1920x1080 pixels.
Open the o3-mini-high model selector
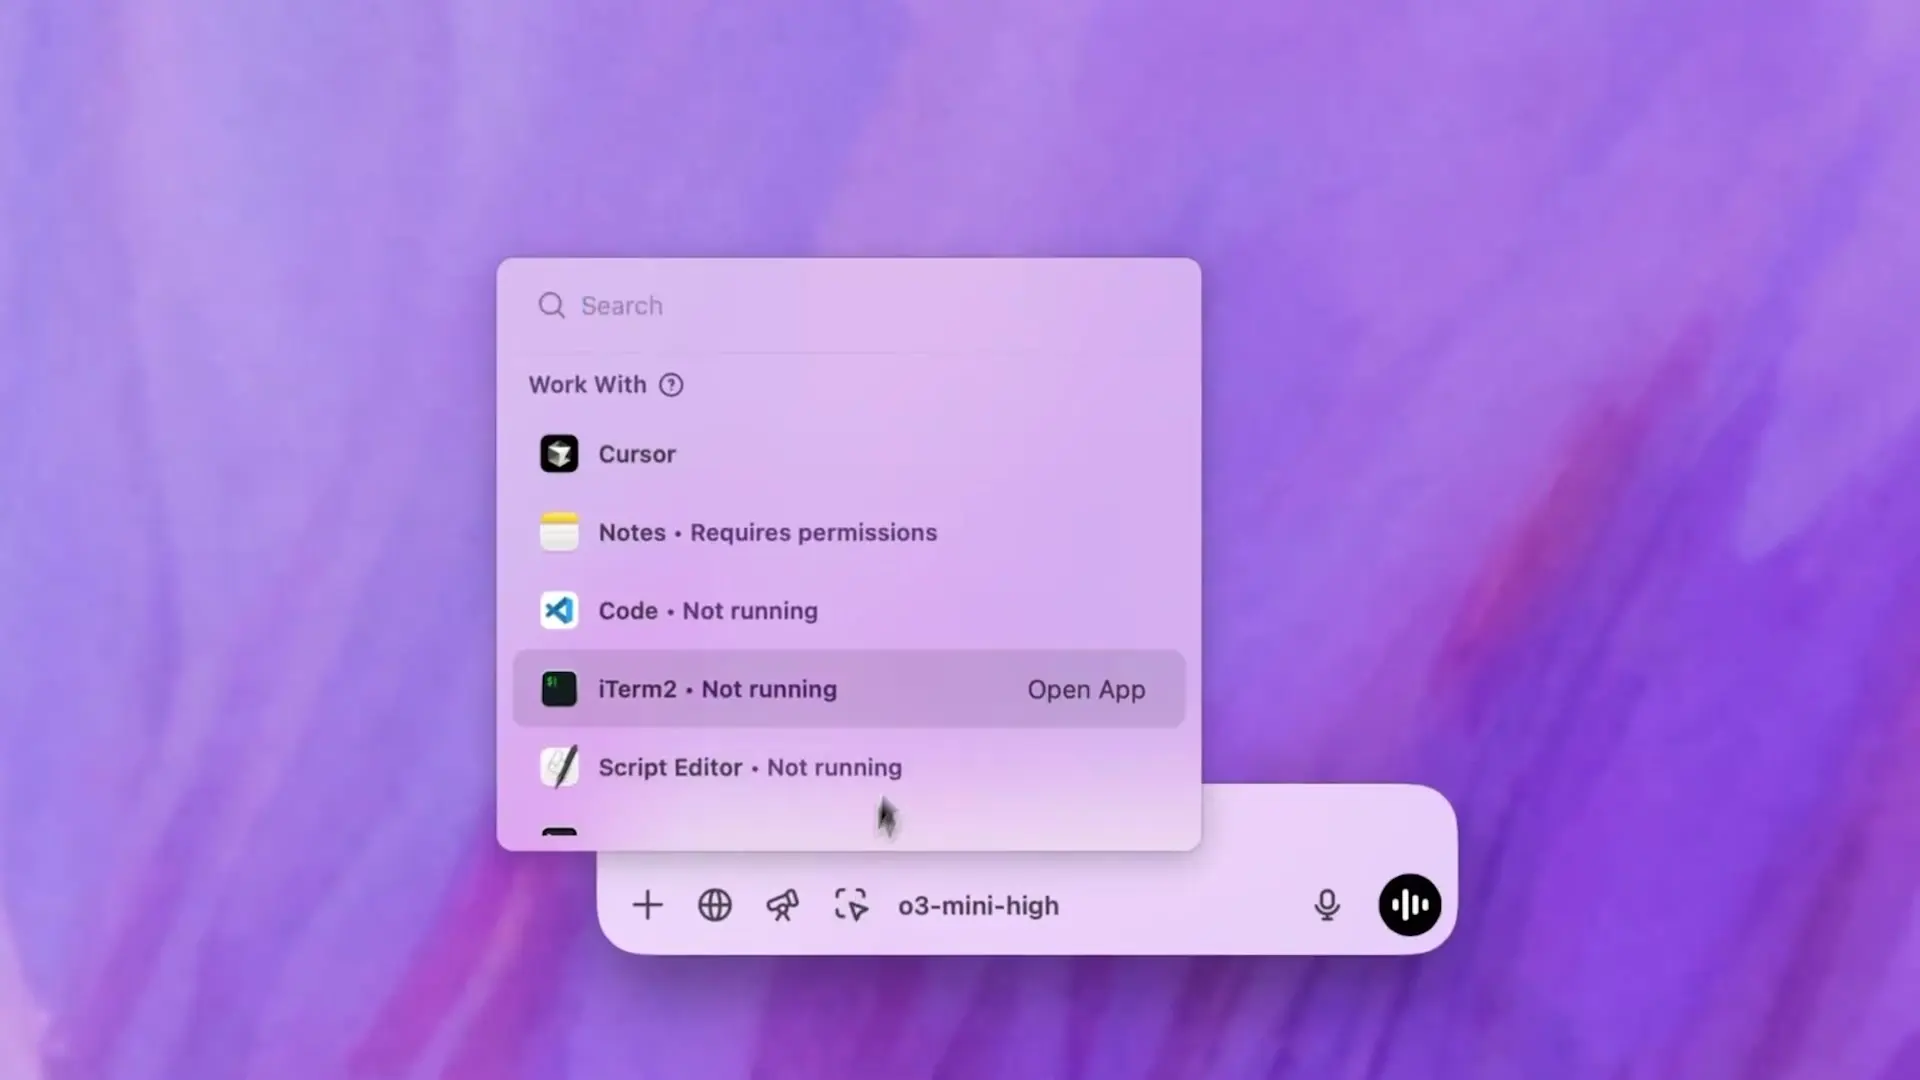point(978,905)
